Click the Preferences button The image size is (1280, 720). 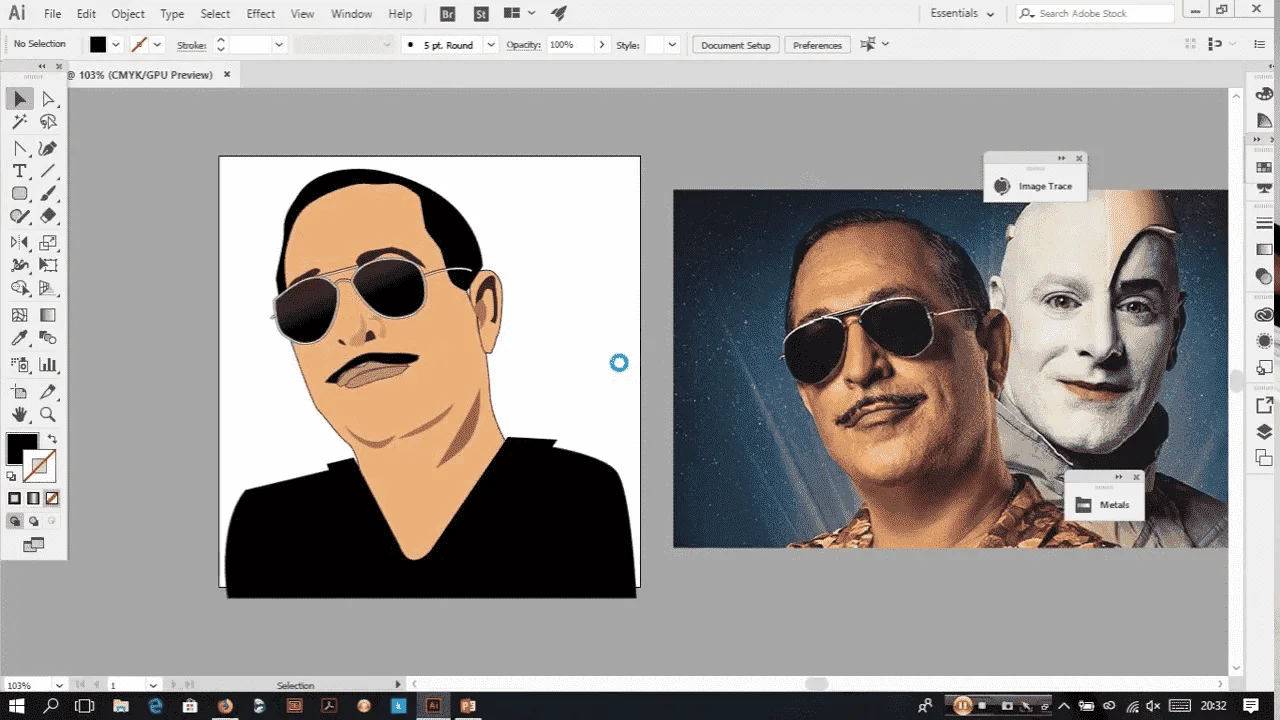pyautogui.click(x=817, y=45)
